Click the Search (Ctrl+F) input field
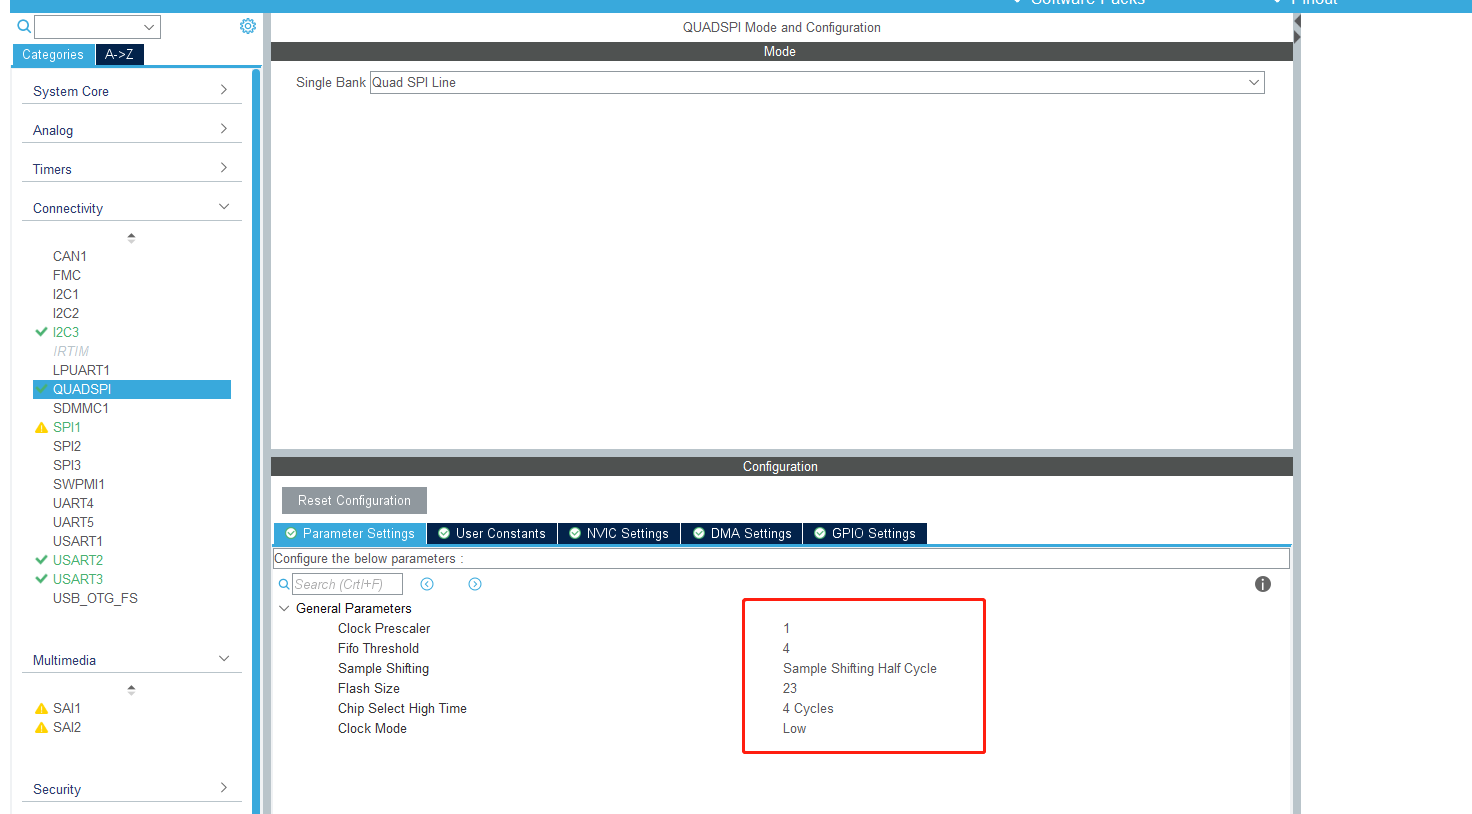The image size is (1472, 814). pyautogui.click(x=347, y=584)
